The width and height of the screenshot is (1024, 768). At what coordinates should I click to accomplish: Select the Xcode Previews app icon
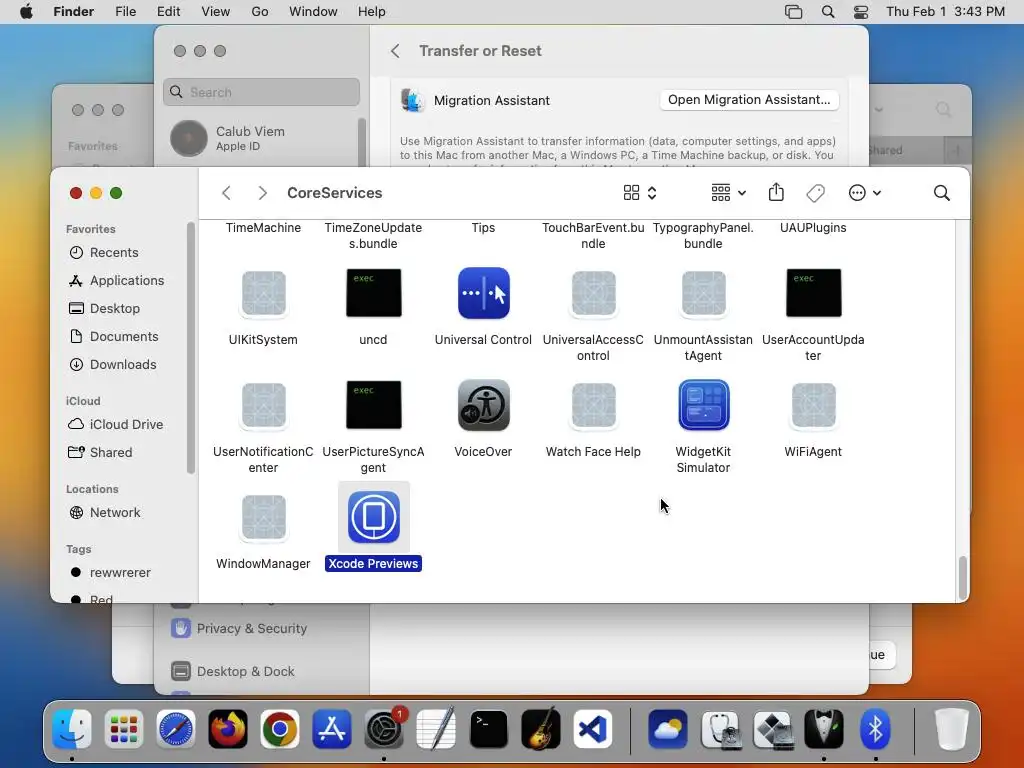click(374, 517)
